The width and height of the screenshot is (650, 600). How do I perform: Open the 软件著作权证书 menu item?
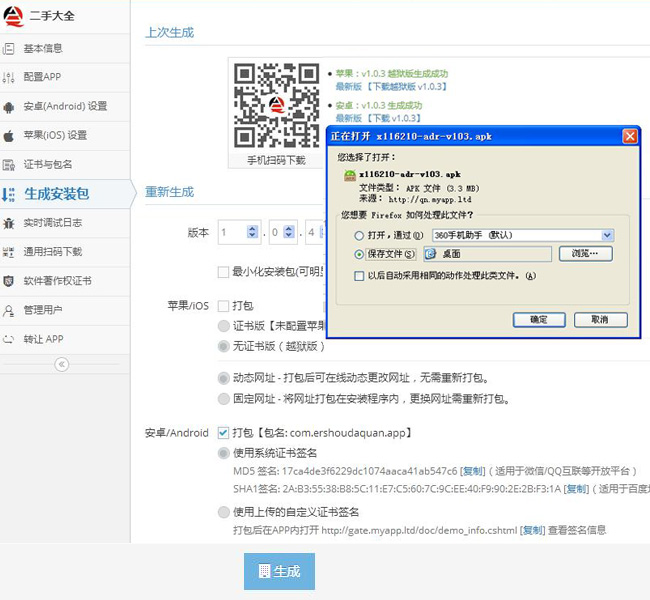[65, 281]
